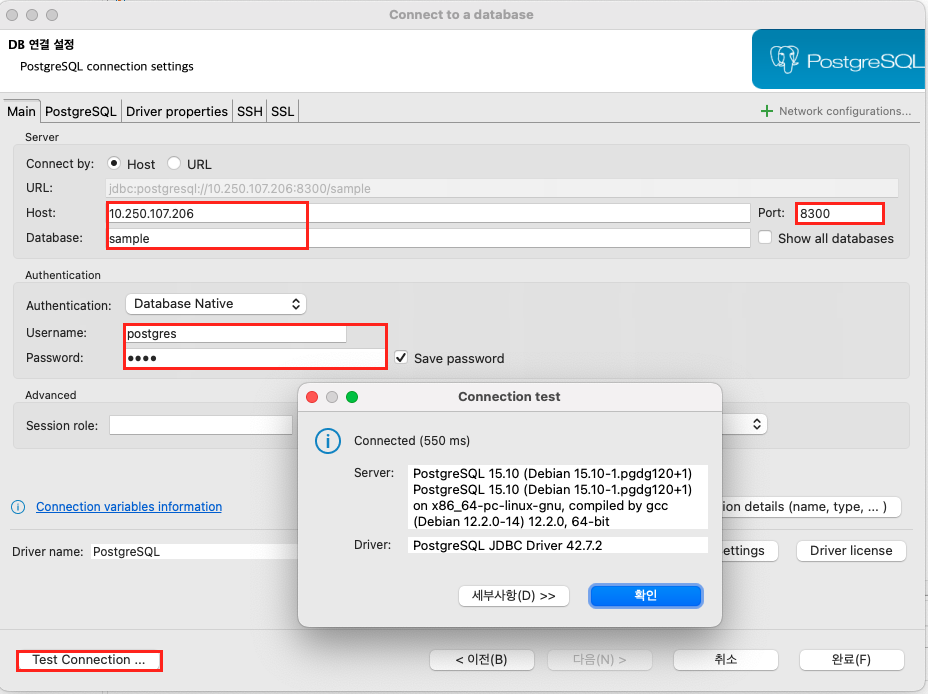Image resolution: width=928 pixels, height=694 pixels.
Task: Open the Authentication Database Native dropdown
Action: point(215,304)
